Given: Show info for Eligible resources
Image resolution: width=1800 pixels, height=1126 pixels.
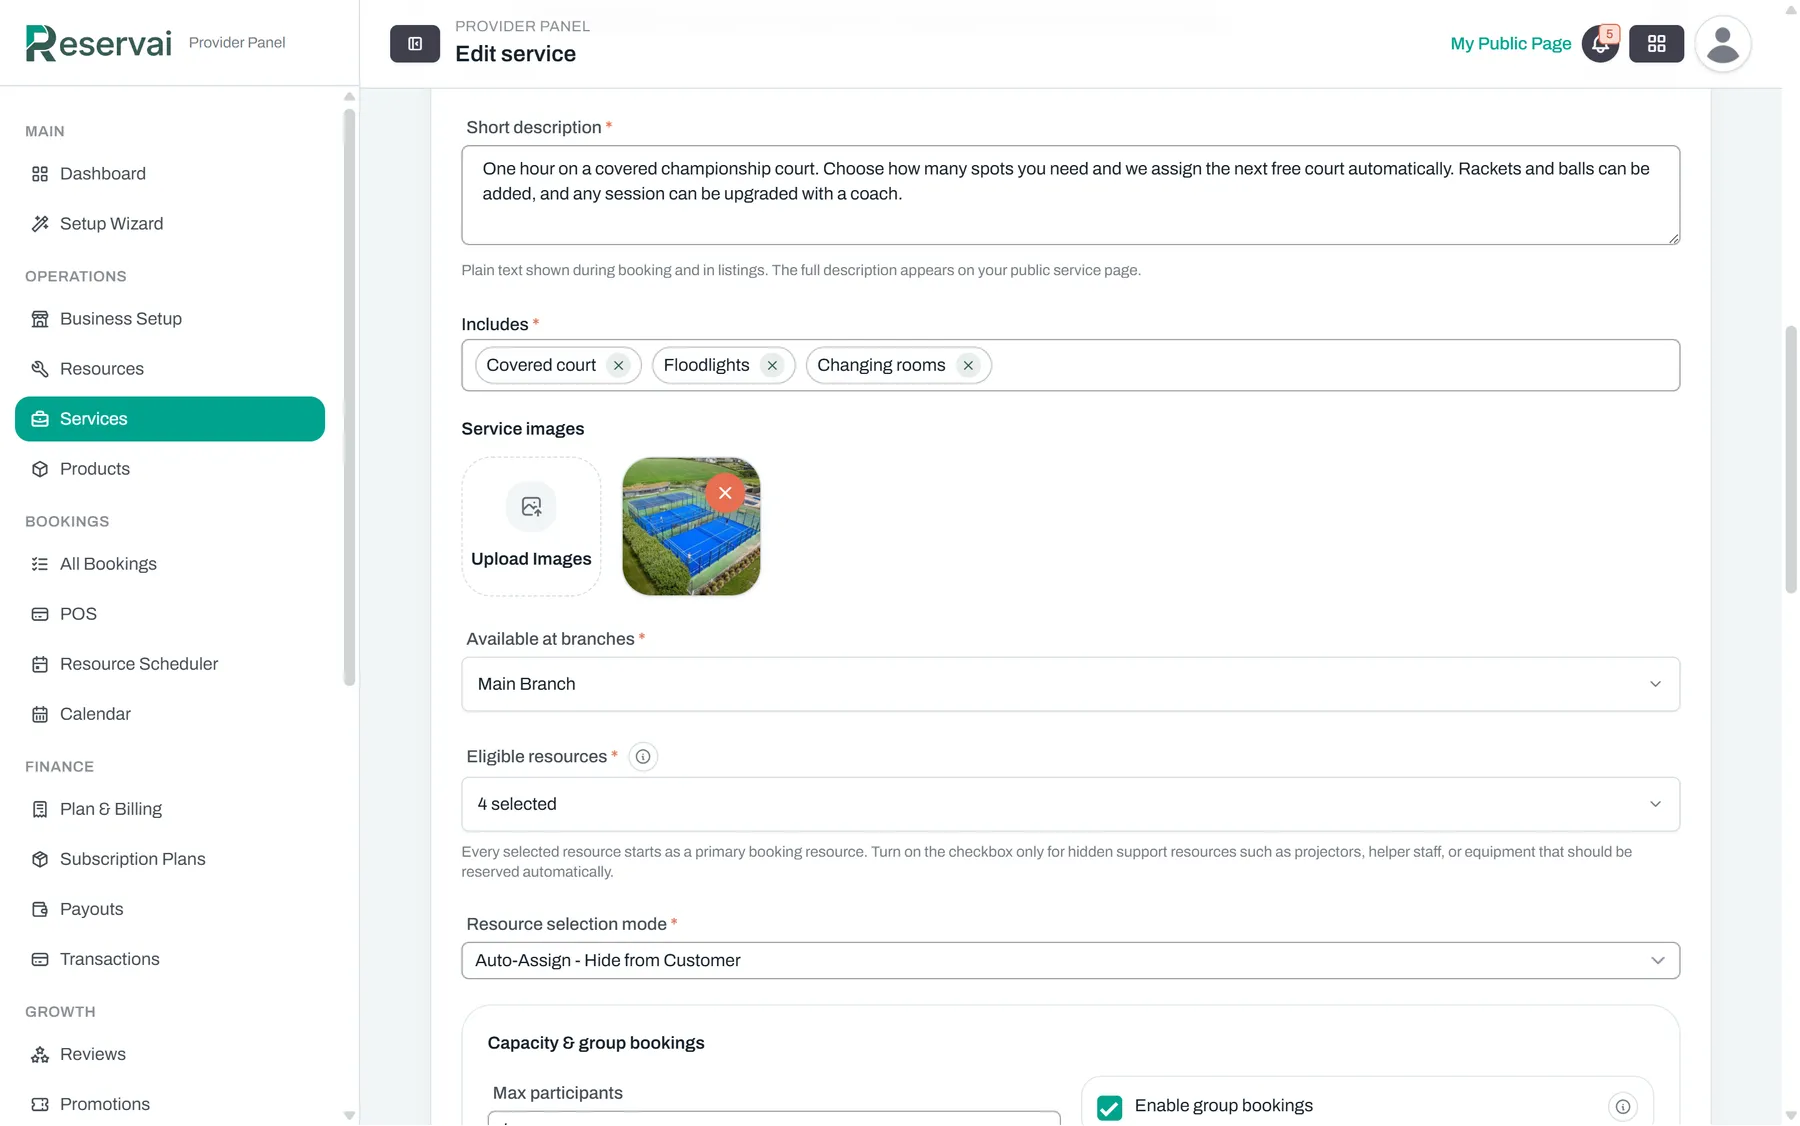Looking at the screenshot, I should [x=643, y=757].
